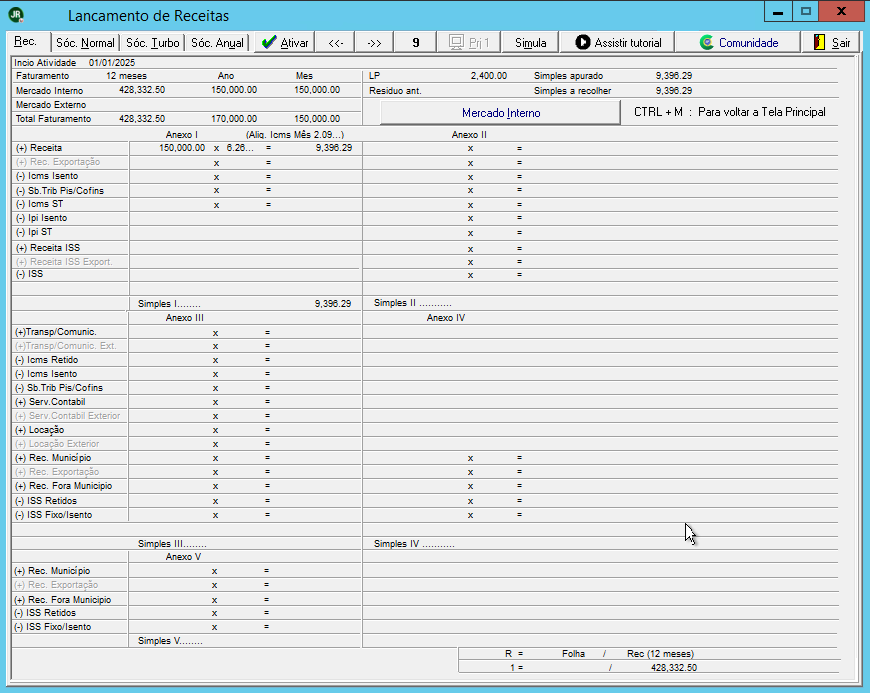Click the Mercado Interno Mes value 150,000.00

(317, 90)
